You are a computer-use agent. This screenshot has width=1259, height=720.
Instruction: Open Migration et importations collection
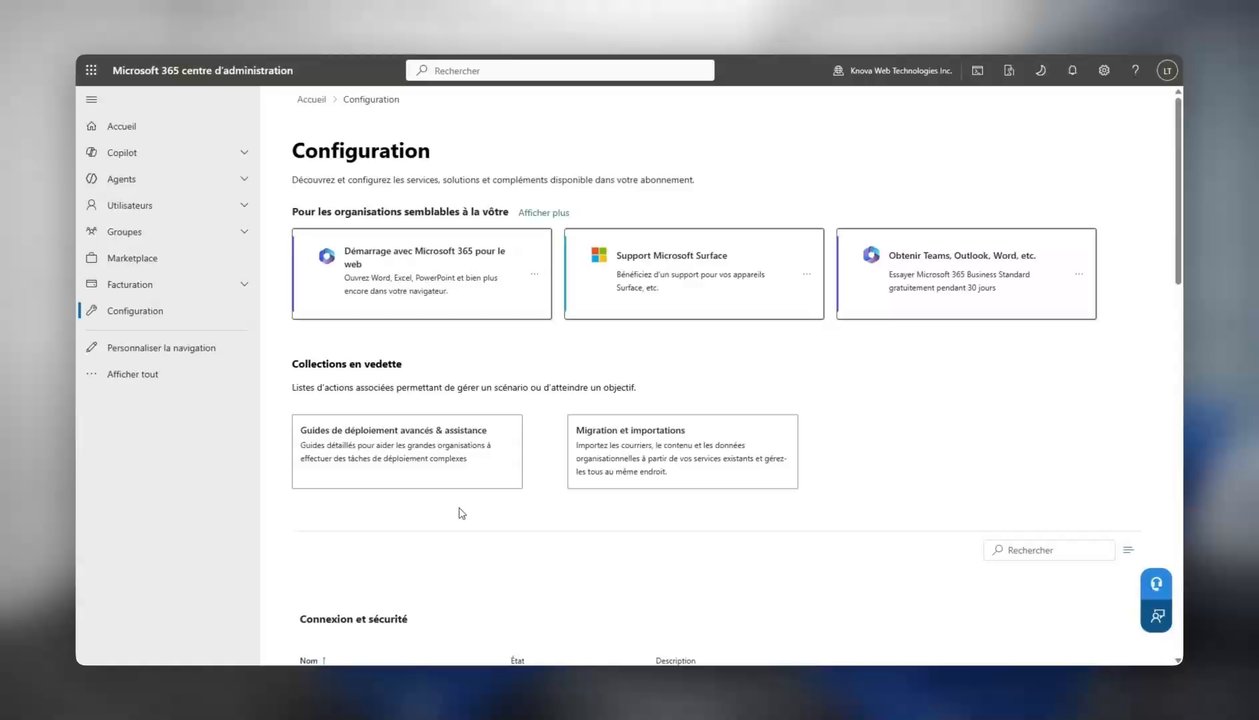[x=682, y=451]
